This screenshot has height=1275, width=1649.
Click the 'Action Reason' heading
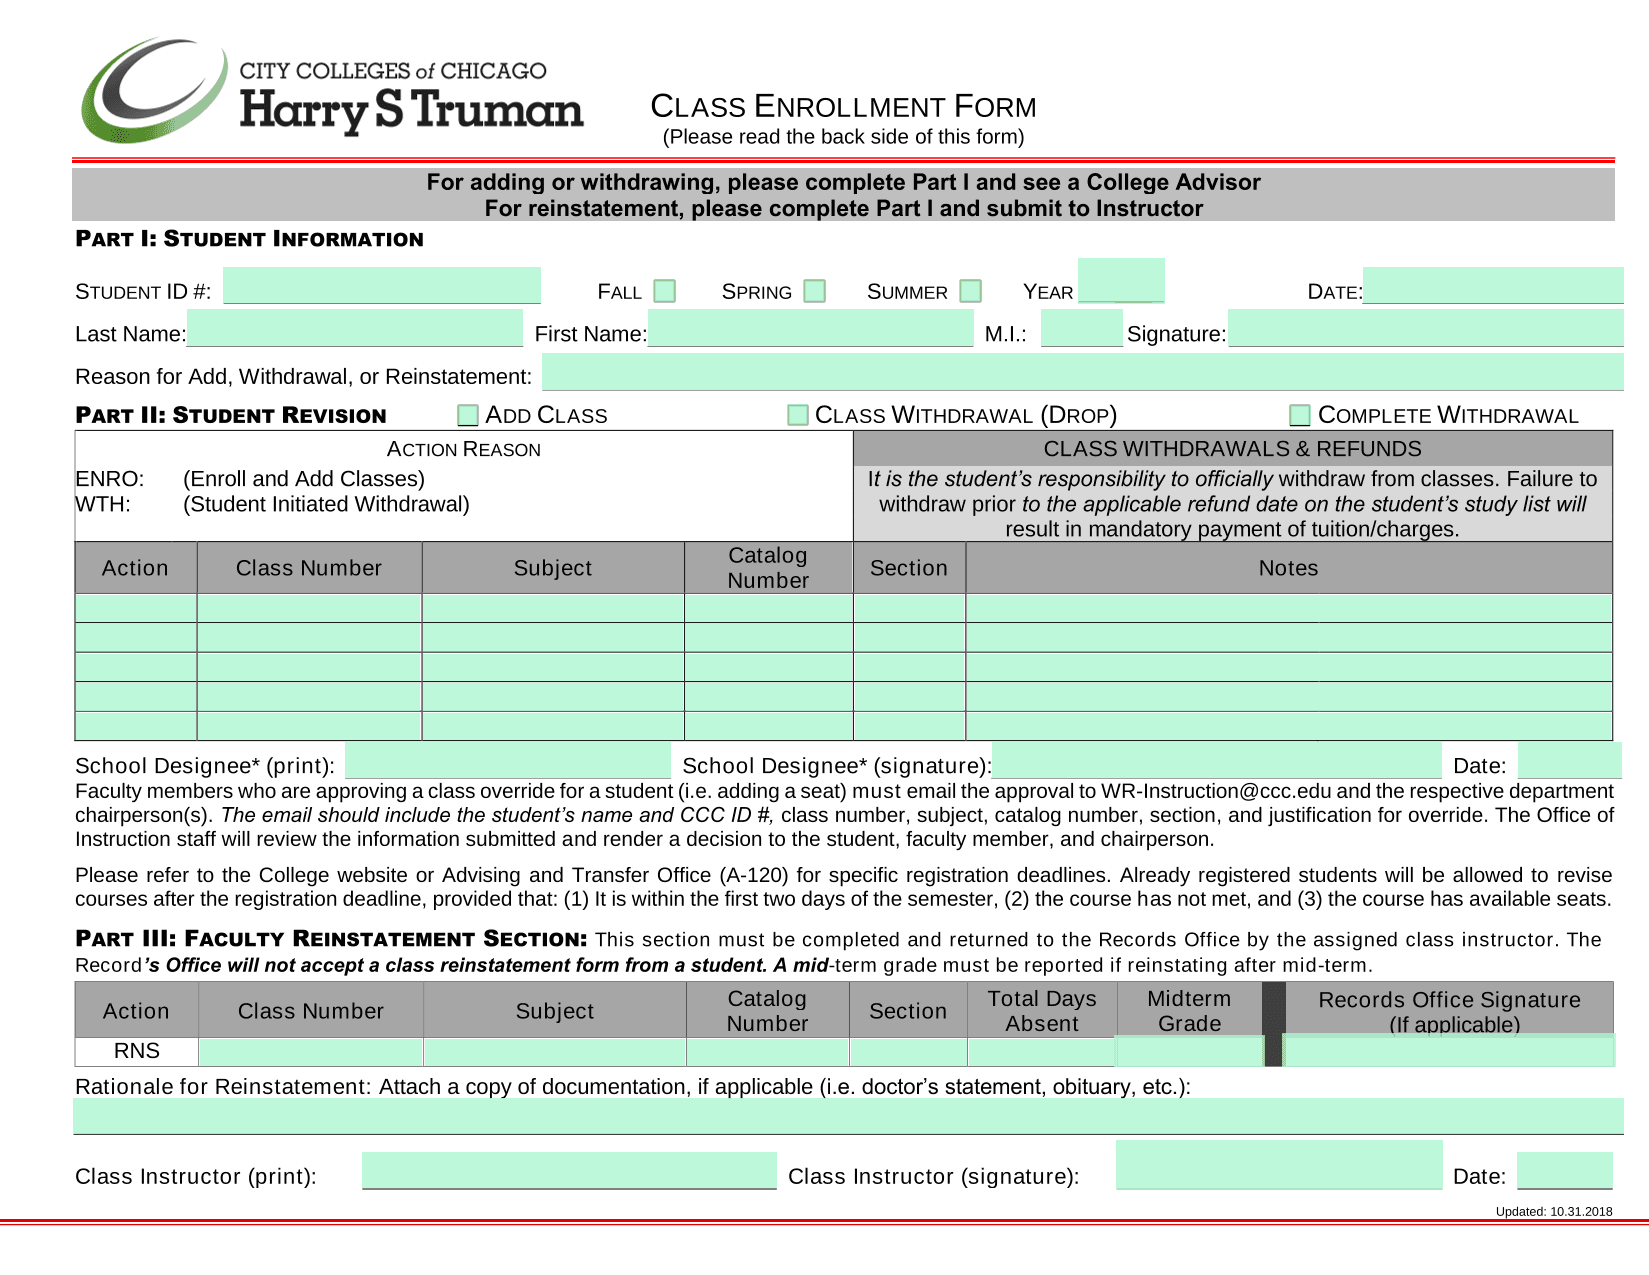pos(464,449)
